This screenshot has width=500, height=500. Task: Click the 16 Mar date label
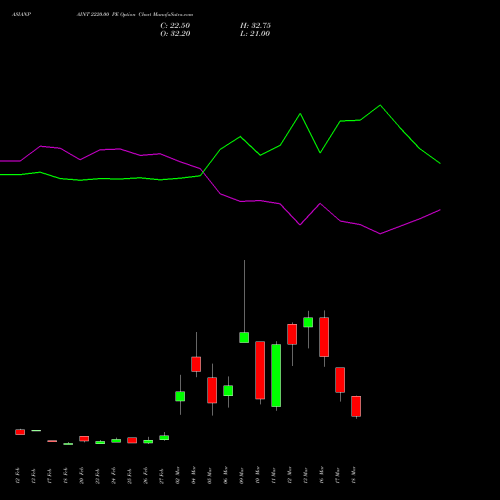click(x=322, y=475)
